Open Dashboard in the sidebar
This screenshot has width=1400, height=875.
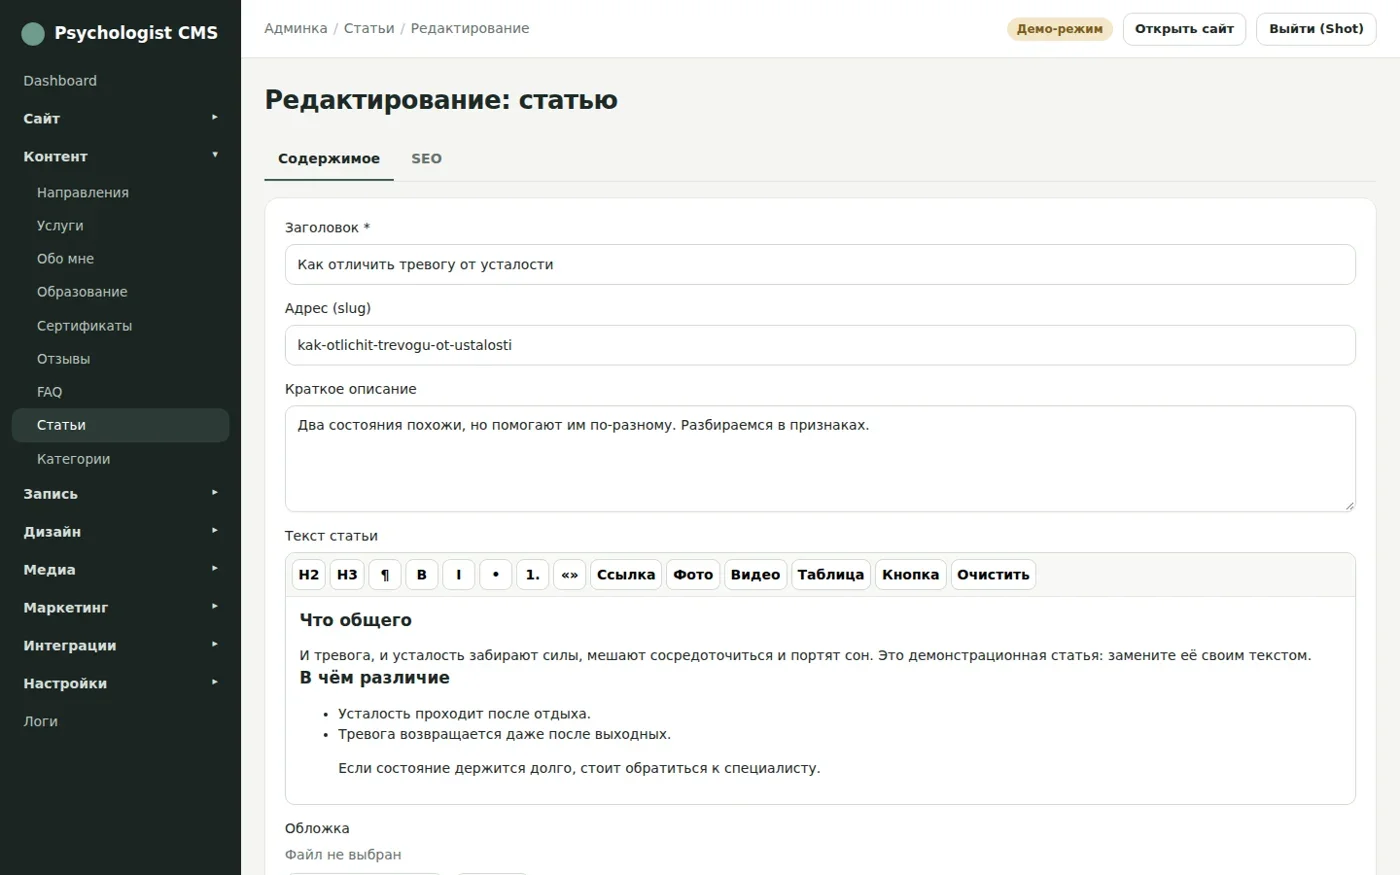[x=120, y=81]
